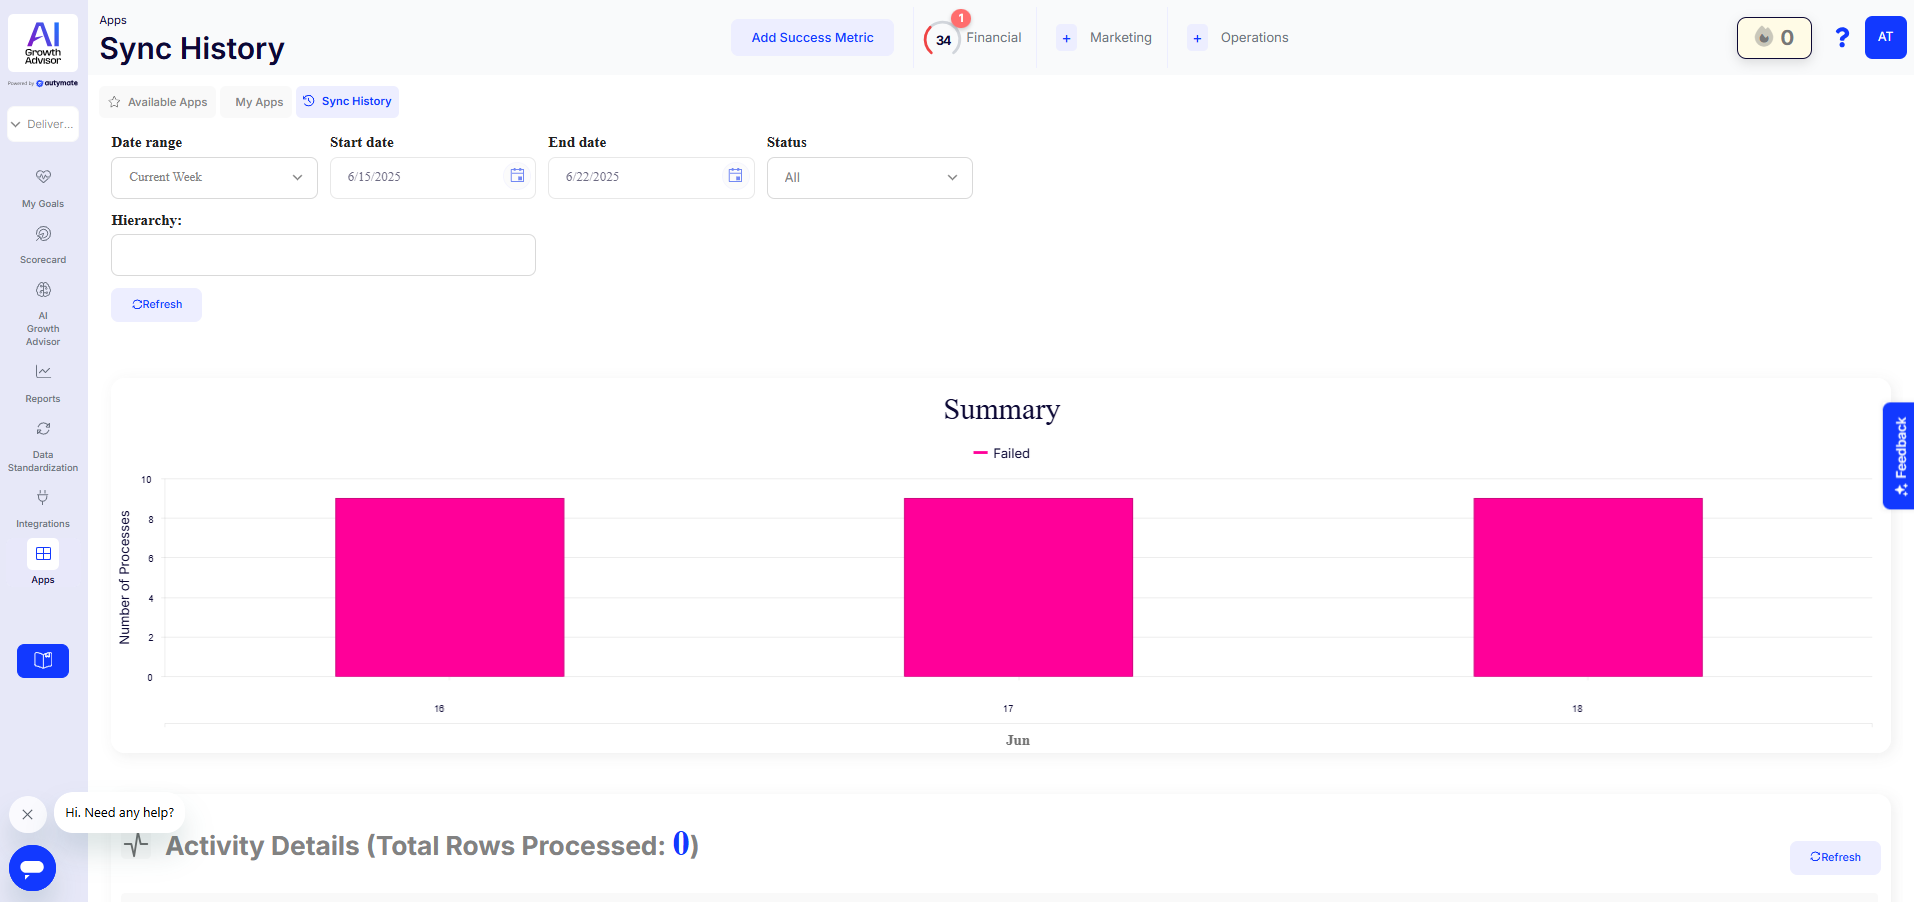
Task: Open My Goals in the sidebar
Action: (x=43, y=187)
